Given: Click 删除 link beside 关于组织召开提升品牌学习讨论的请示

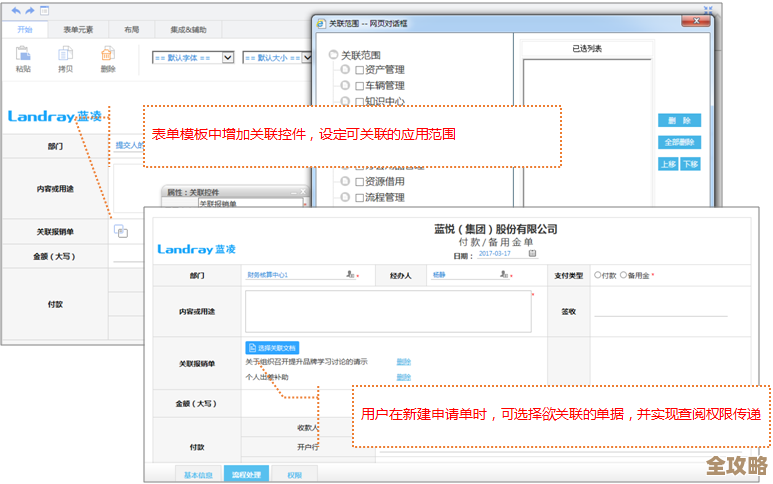Looking at the screenshot, I should [403, 362].
